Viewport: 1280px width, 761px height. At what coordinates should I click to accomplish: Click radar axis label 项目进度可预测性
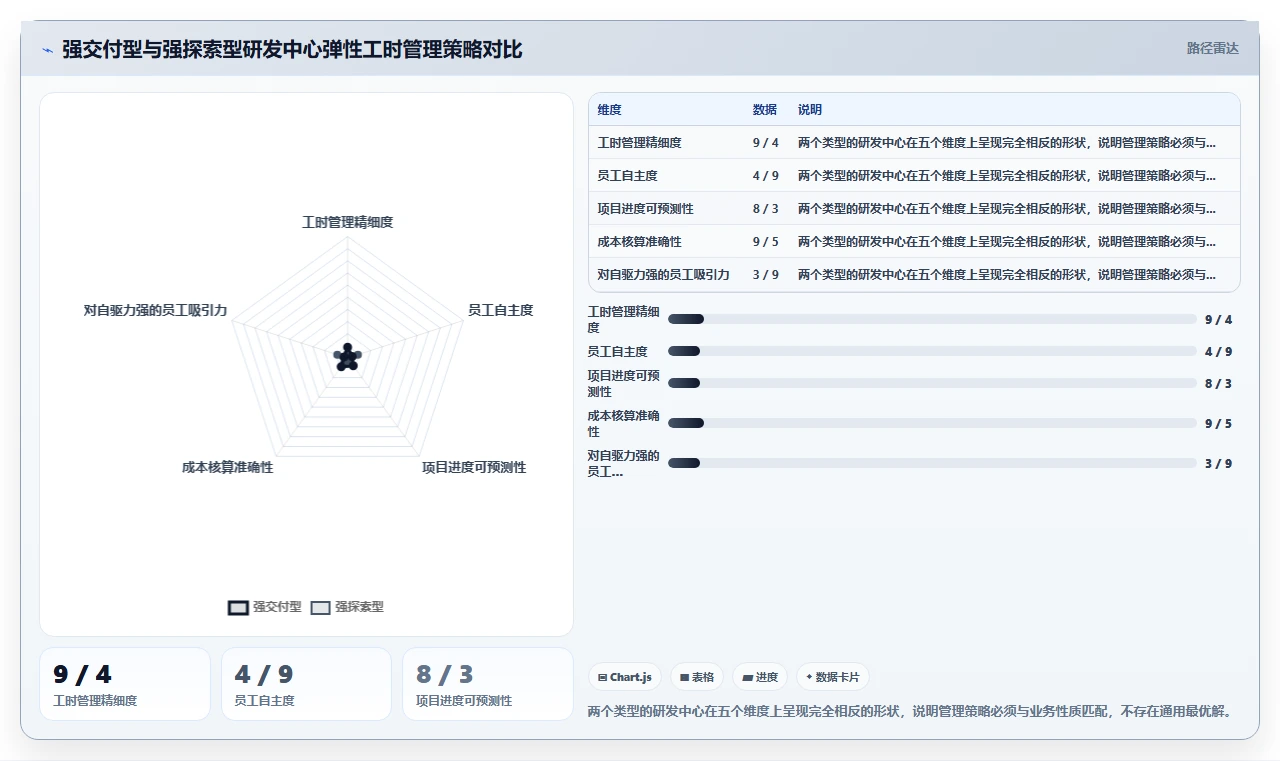tap(474, 467)
